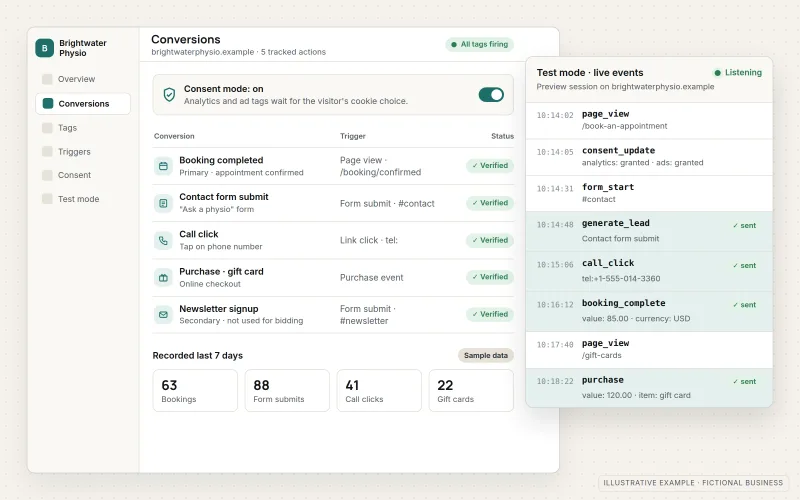
Task: Click the Form submit · #contact trigger
Action: pos(387,204)
